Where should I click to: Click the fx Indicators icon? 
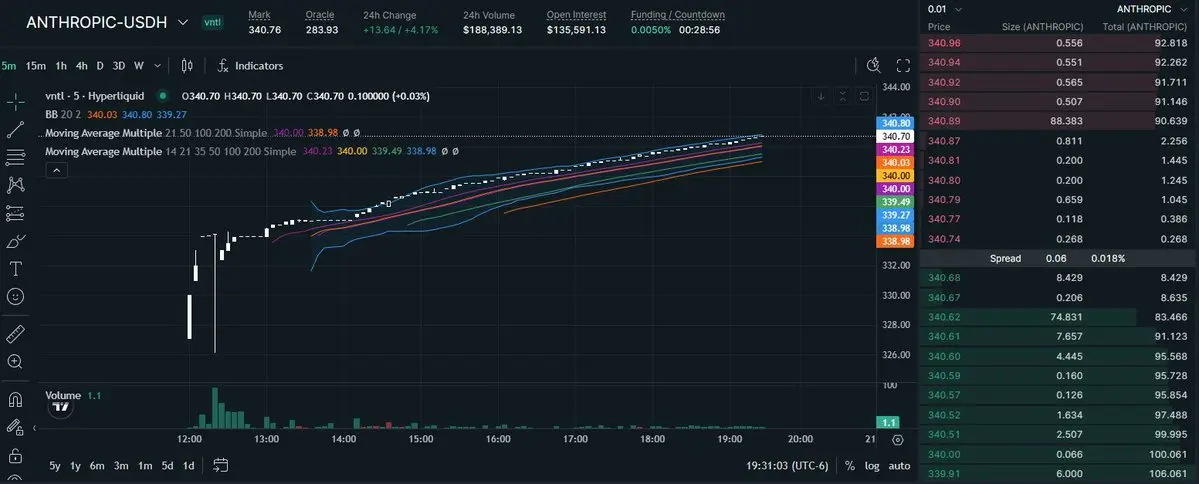point(223,66)
